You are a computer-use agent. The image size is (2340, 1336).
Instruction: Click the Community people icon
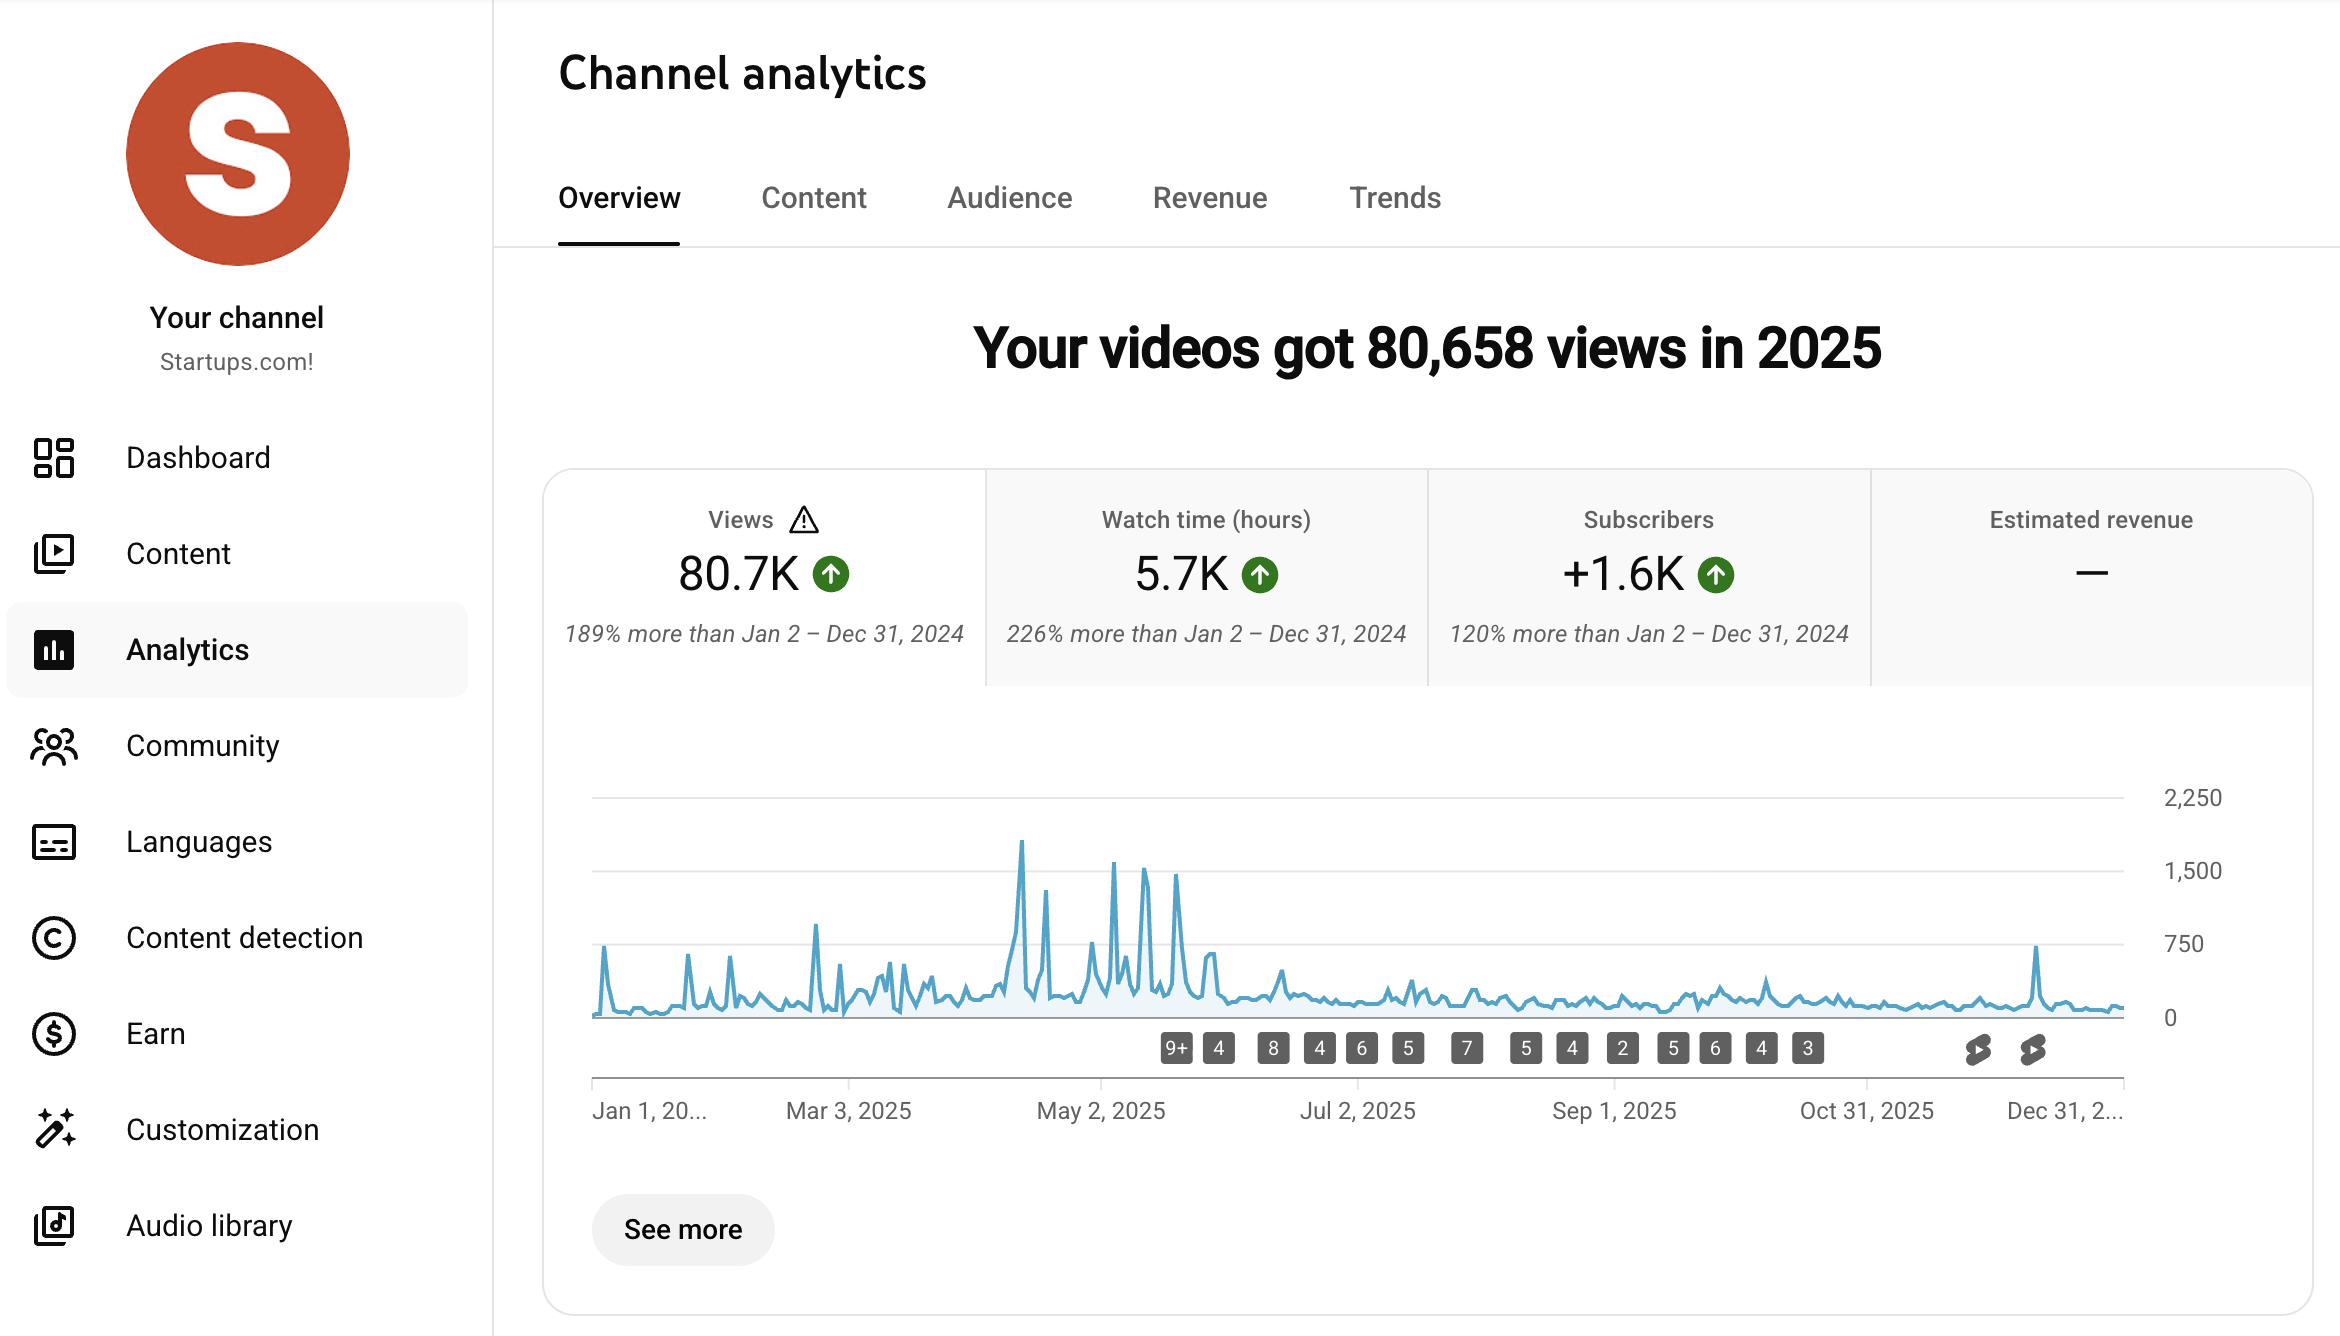(x=54, y=746)
